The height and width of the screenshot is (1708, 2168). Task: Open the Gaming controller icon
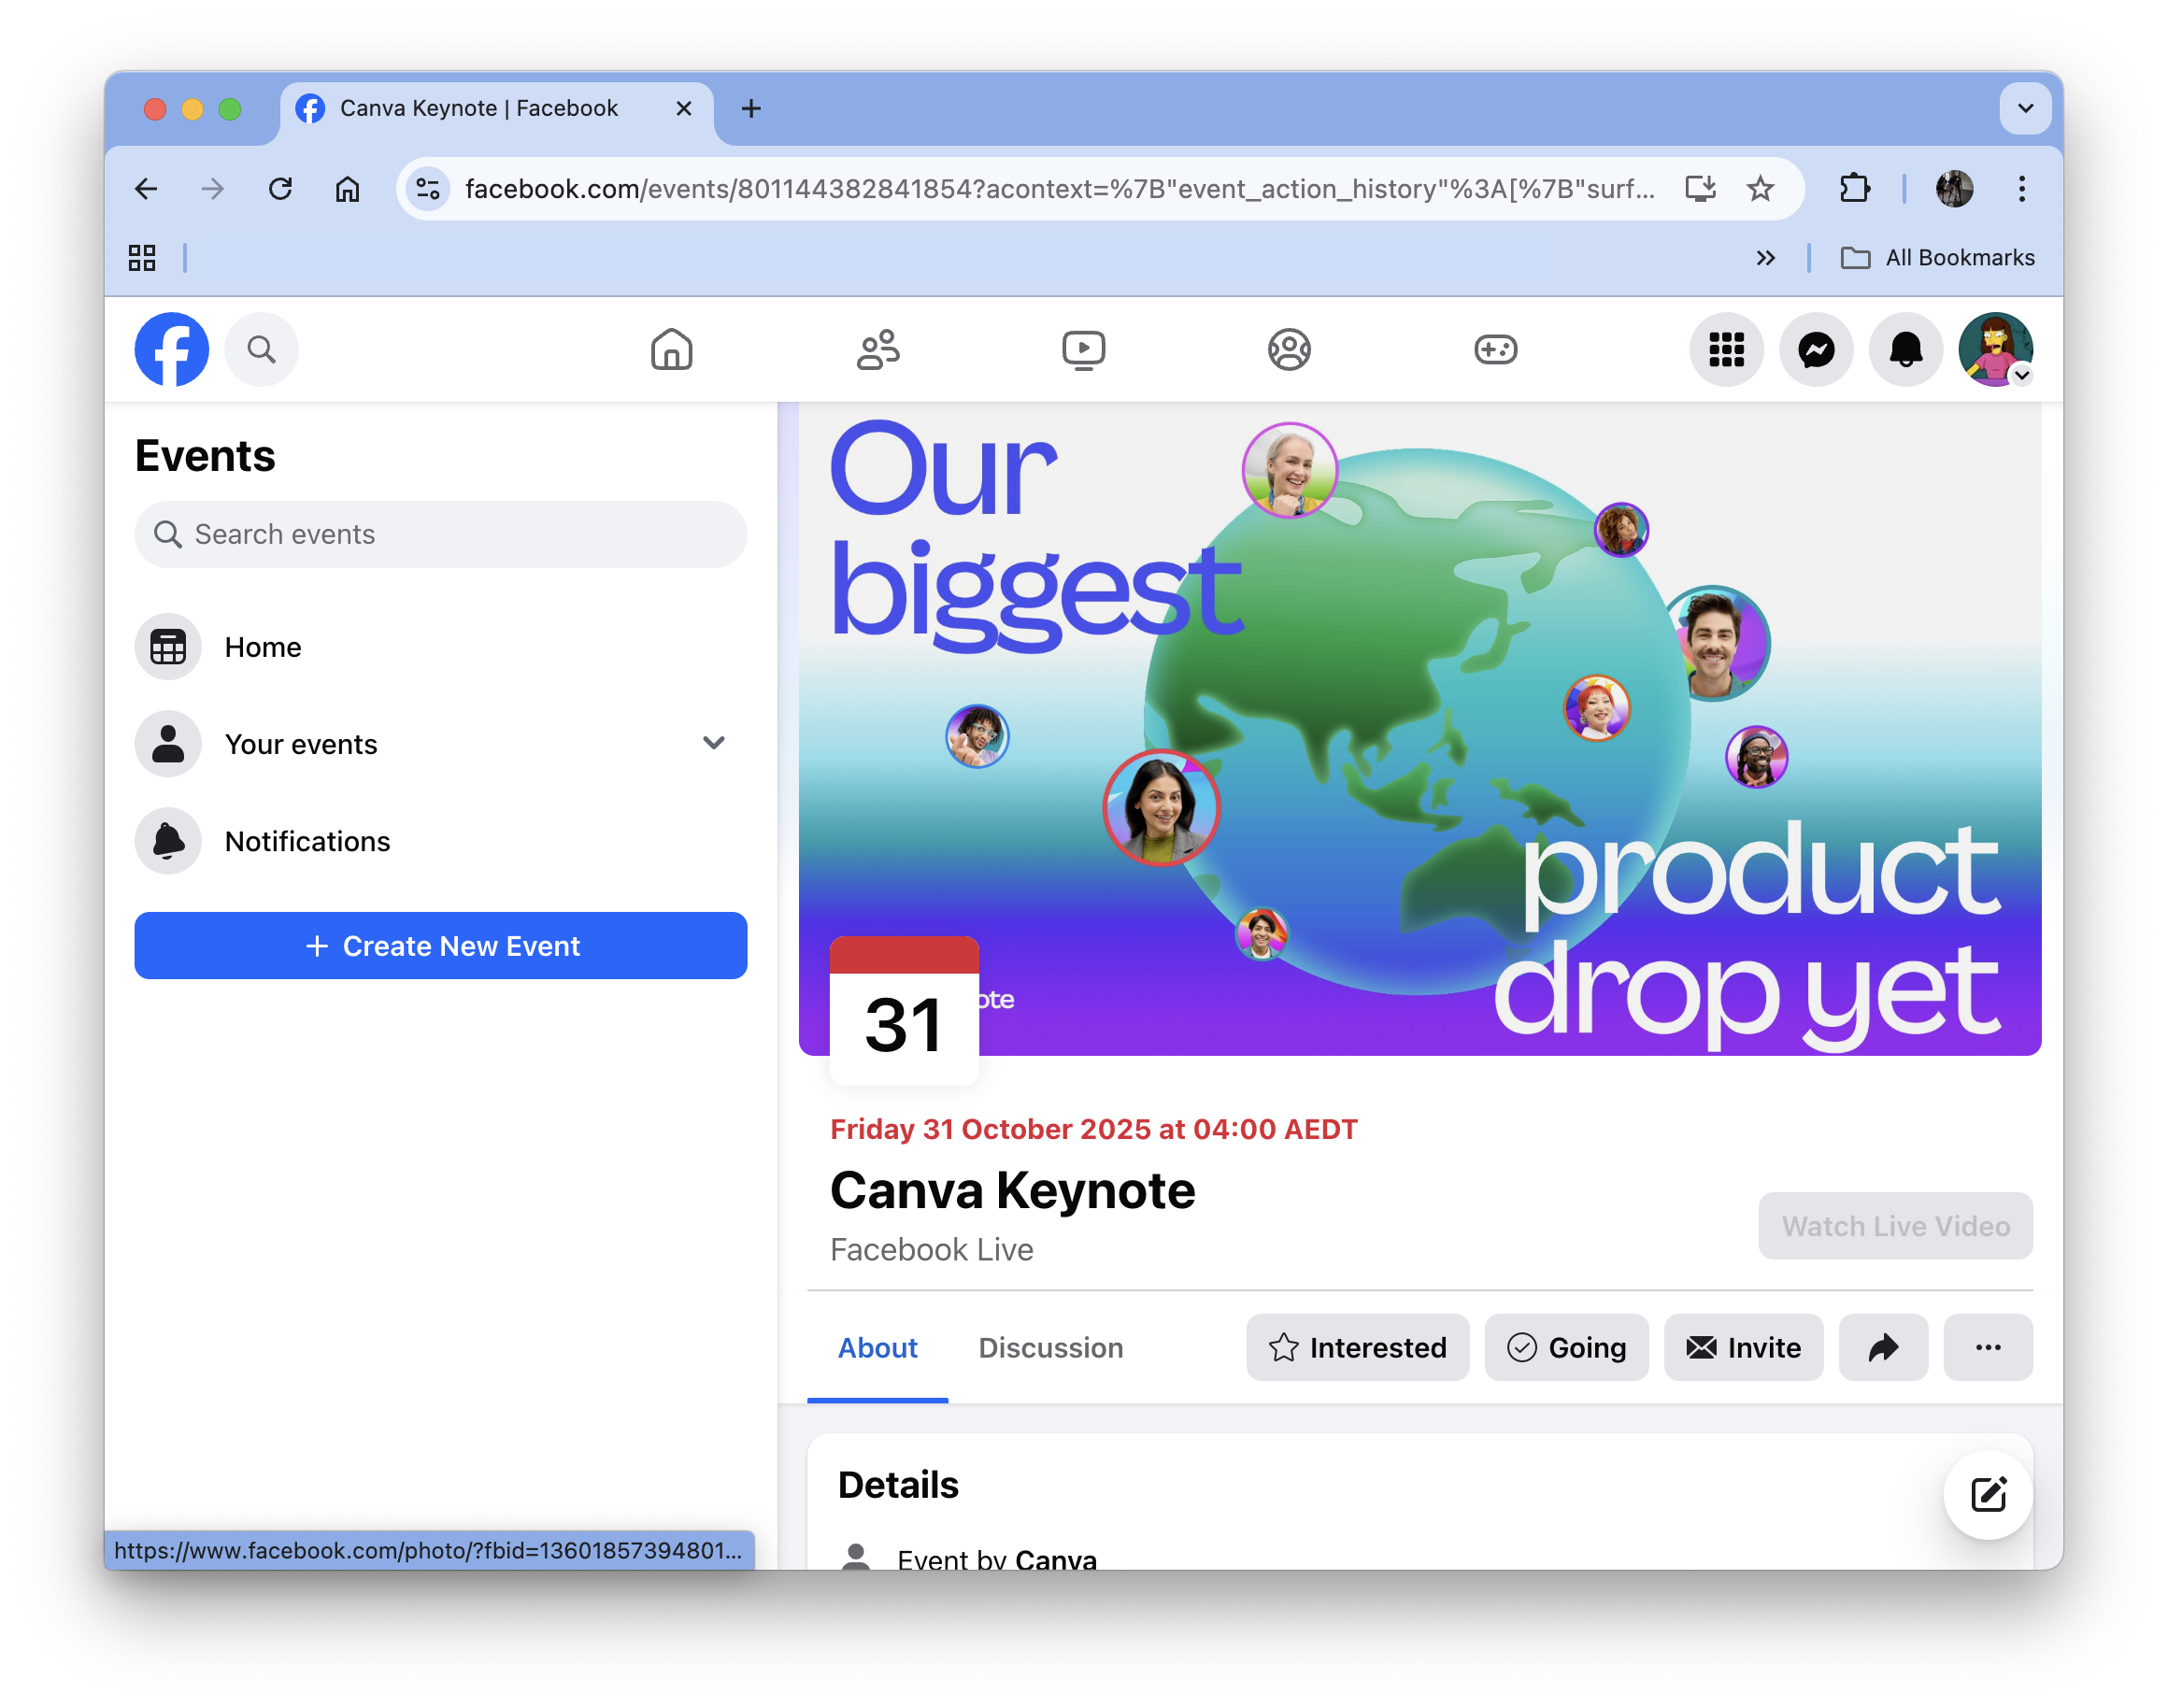1496,349
